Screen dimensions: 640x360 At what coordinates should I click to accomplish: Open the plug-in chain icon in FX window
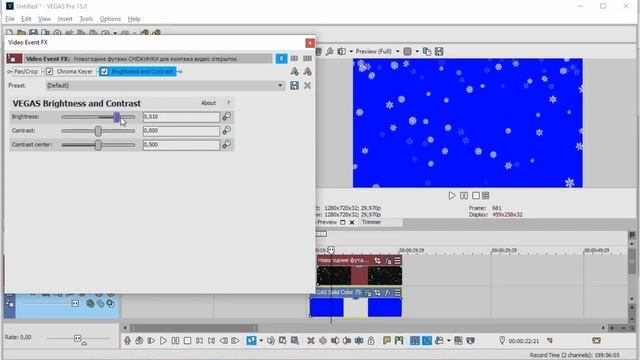pos(294,71)
